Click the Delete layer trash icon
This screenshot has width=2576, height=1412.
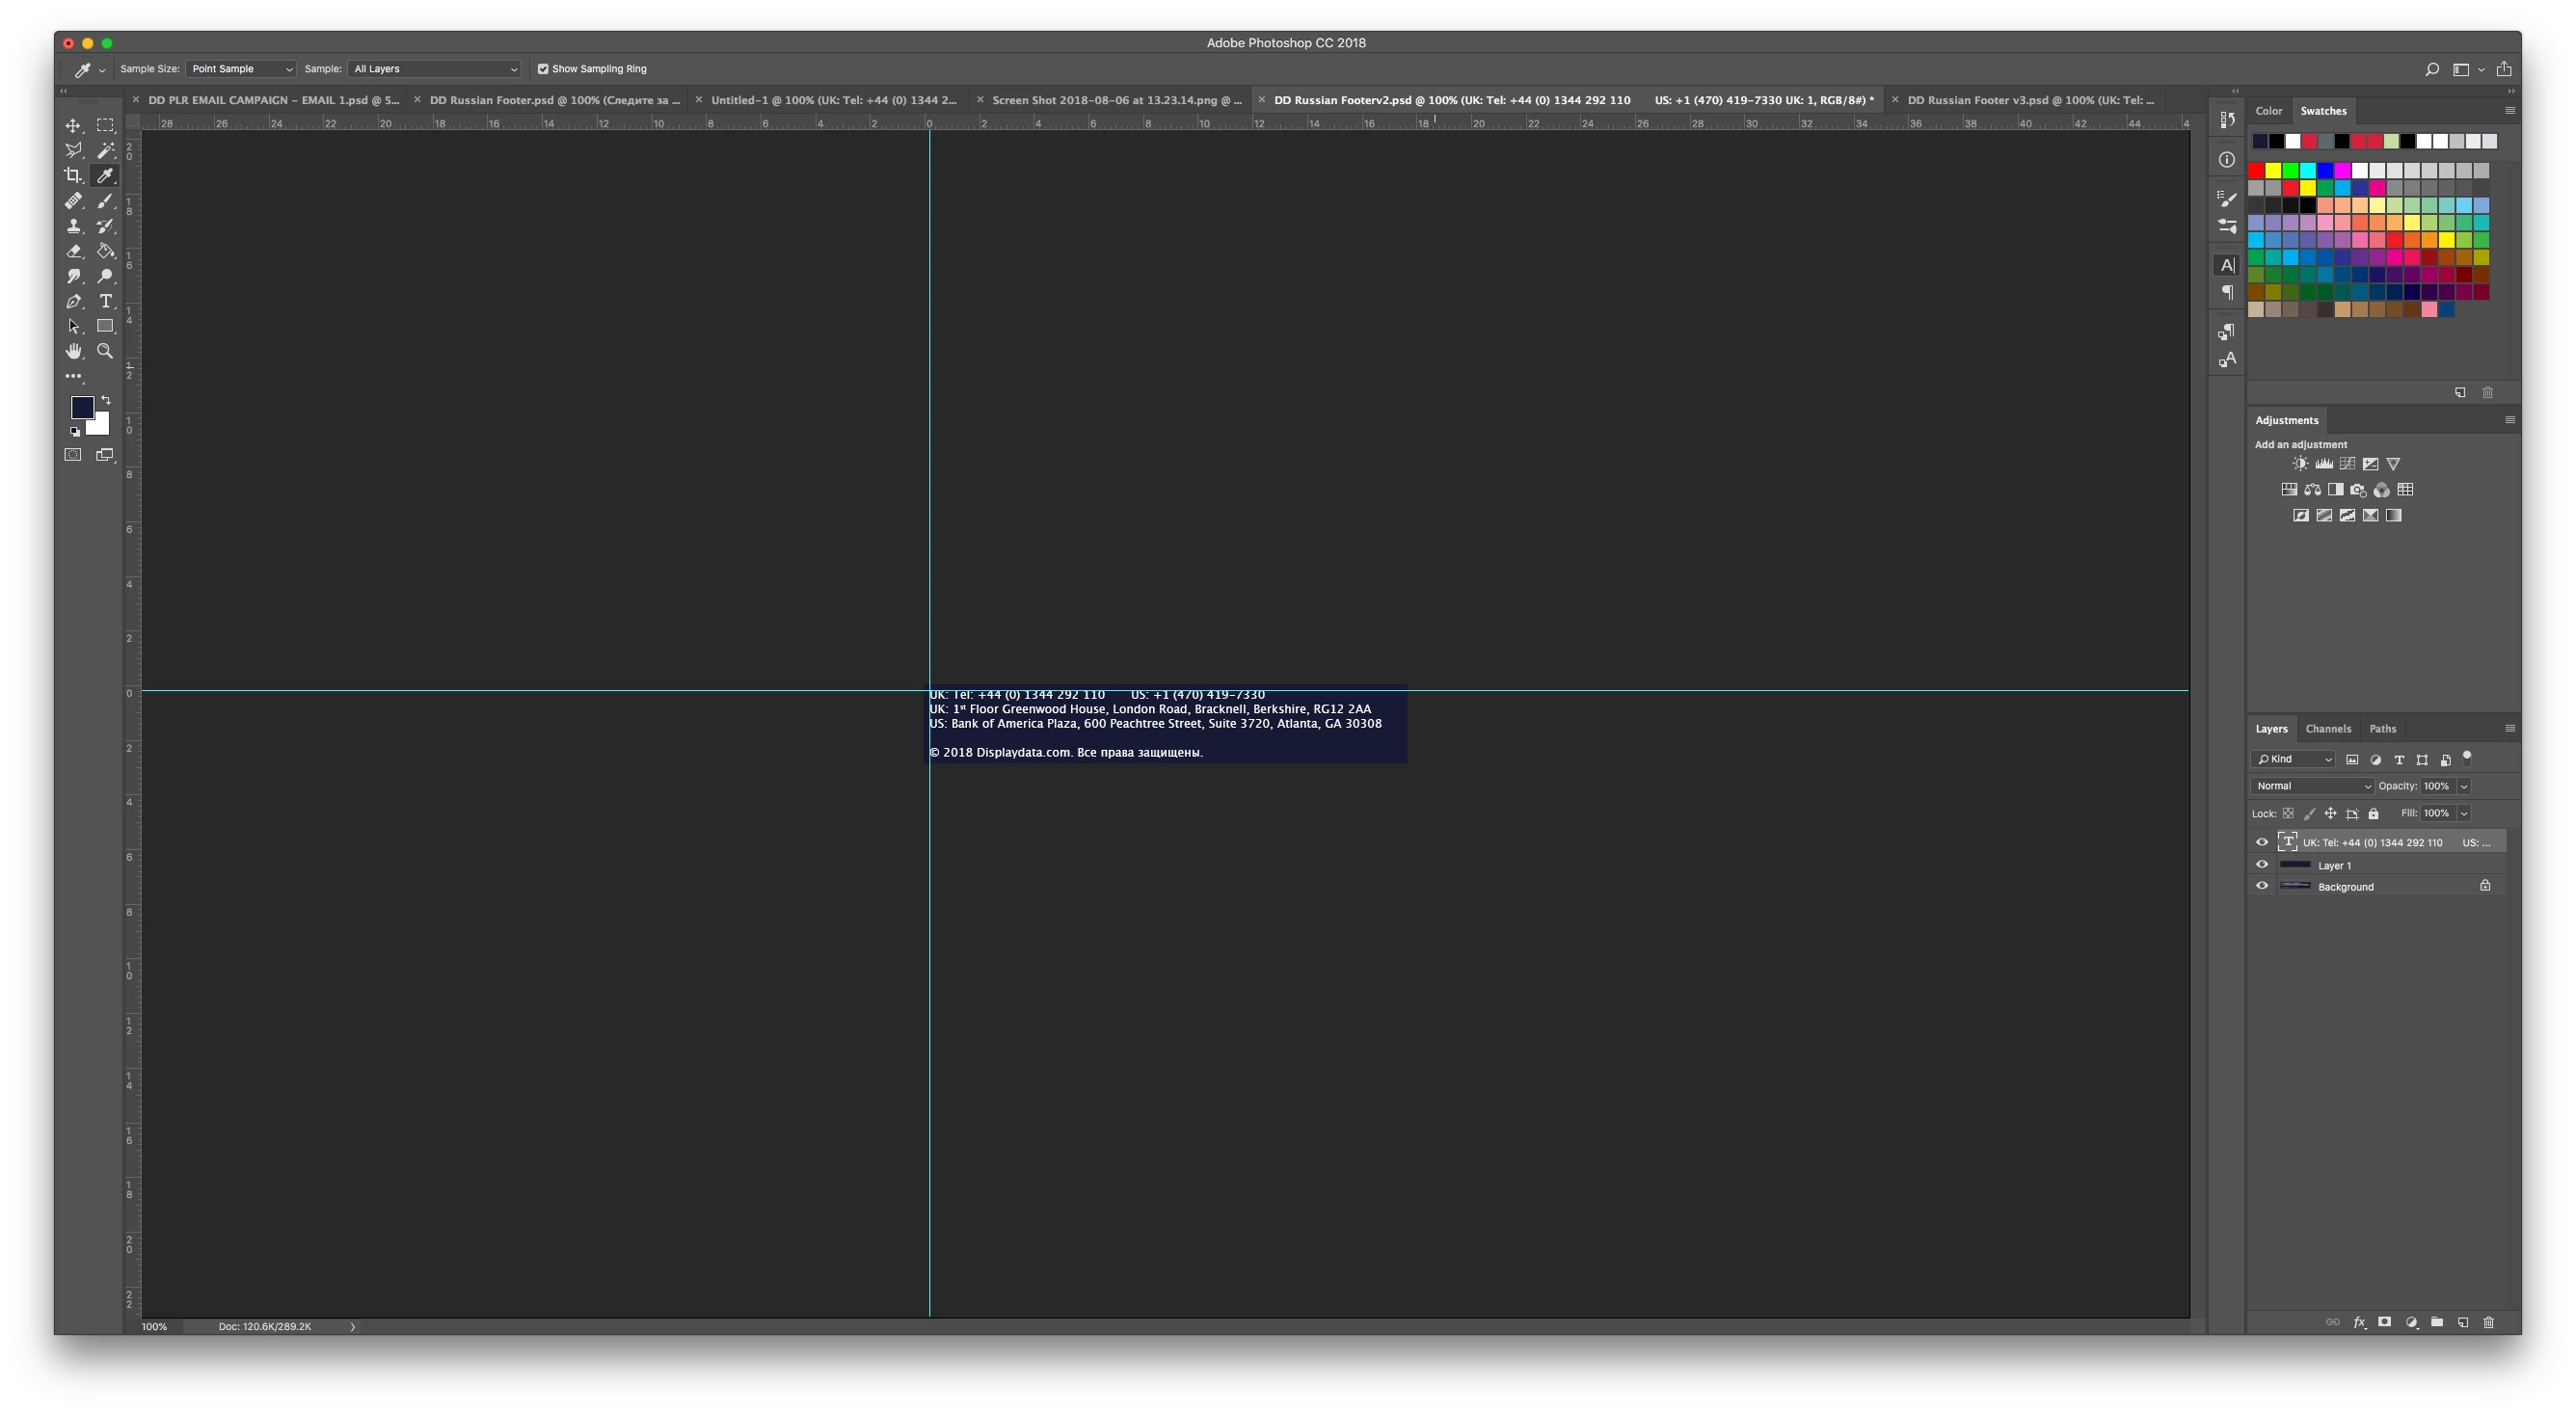tap(2488, 1322)
